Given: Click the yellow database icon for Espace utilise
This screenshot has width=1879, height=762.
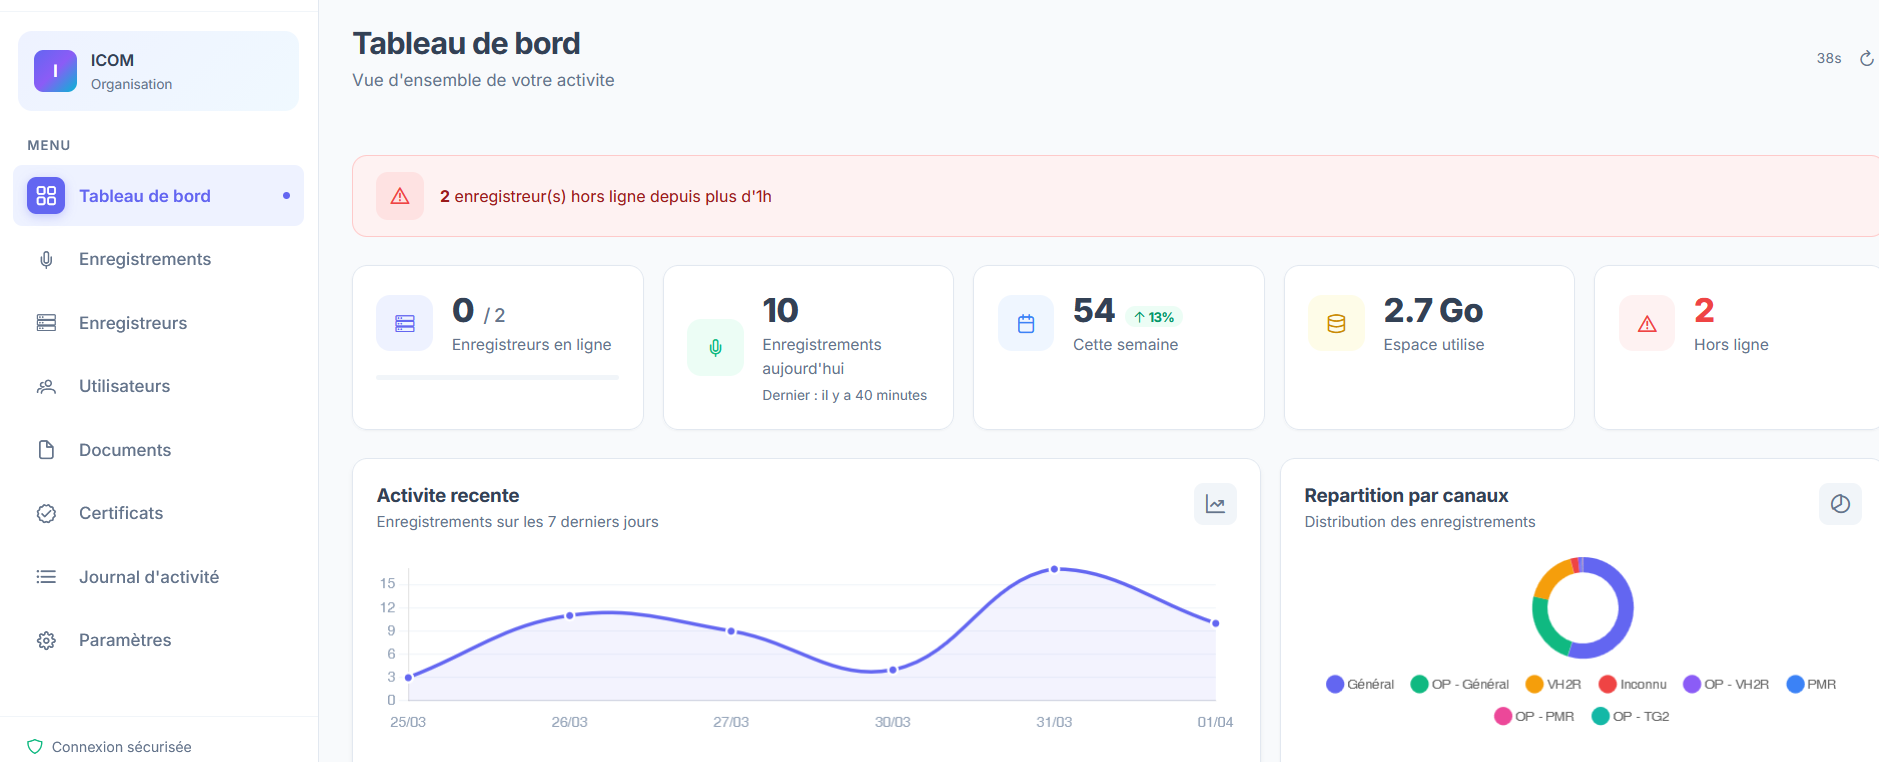Looking at the screenshot, I should pyautogui.click(x=1336, y=323).
